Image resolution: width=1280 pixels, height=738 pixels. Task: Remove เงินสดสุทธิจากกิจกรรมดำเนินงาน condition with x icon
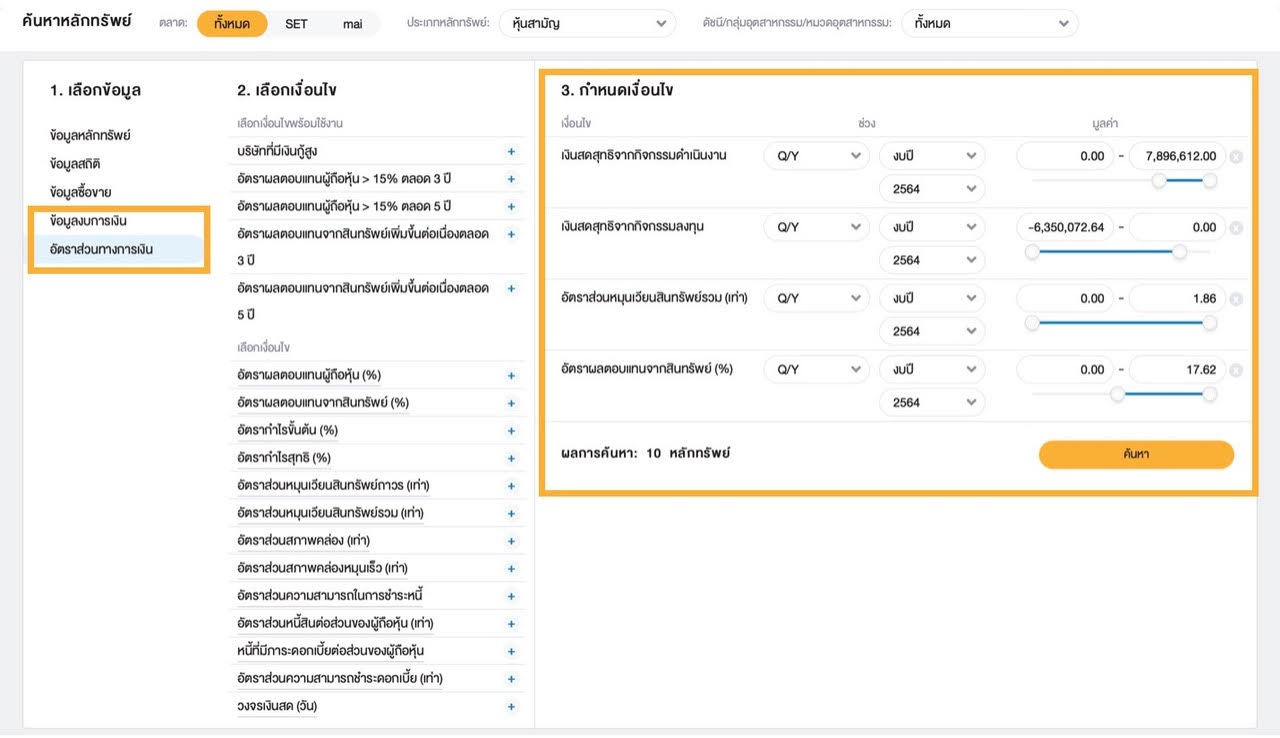(x=1236, y=157)
